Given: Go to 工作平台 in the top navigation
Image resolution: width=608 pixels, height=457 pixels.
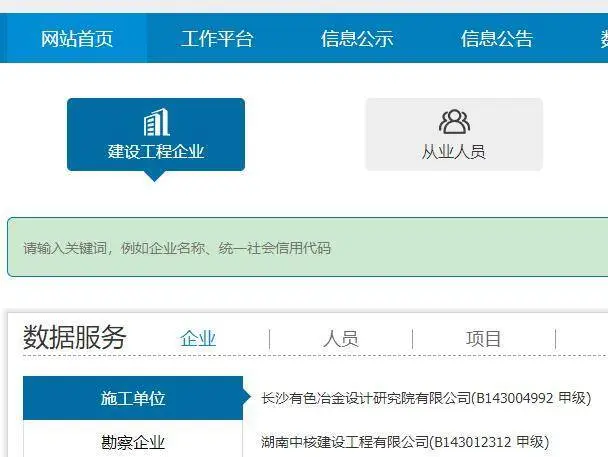Looking at the screenshot, I should tap(217, 38).
